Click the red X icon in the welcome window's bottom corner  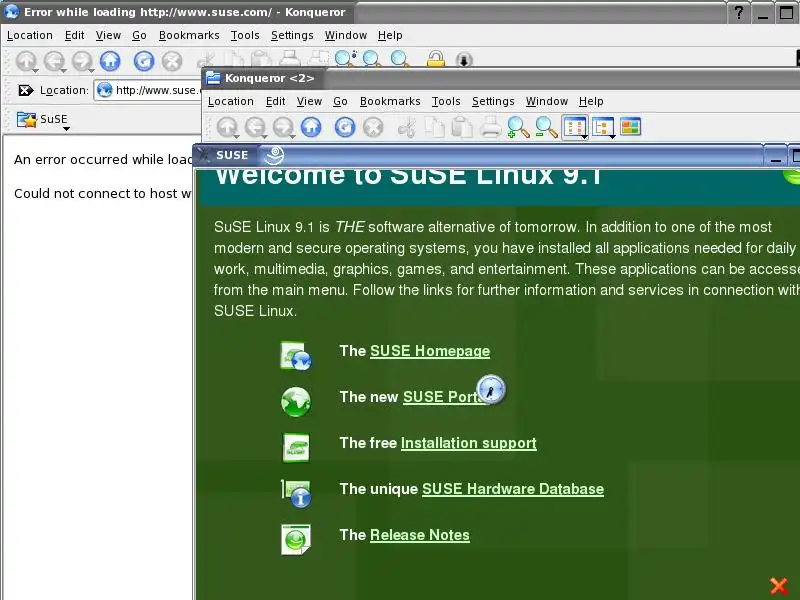tap(779, 587)
